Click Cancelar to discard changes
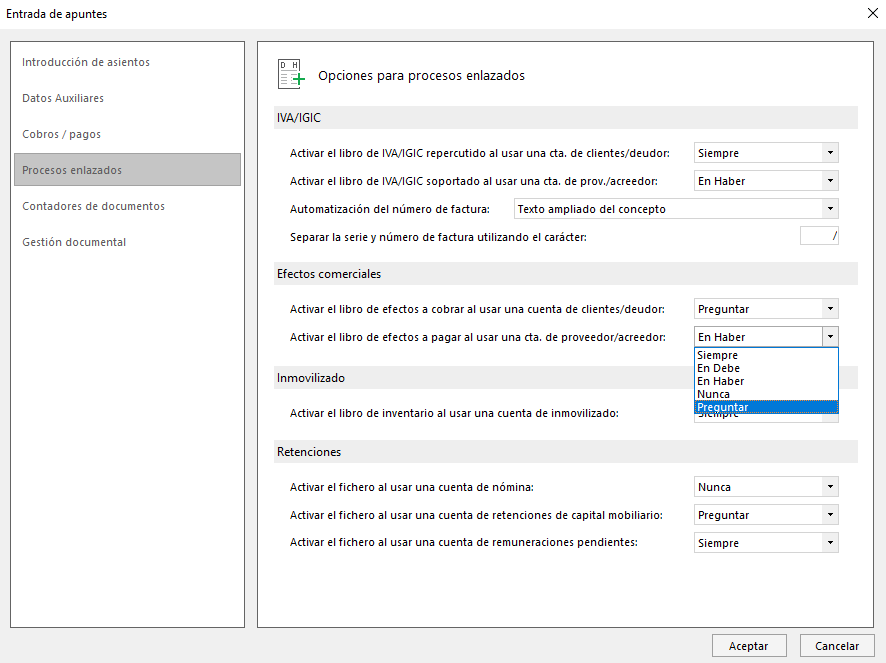The height and width of the screenshot is (663, 886). point(837,645)
